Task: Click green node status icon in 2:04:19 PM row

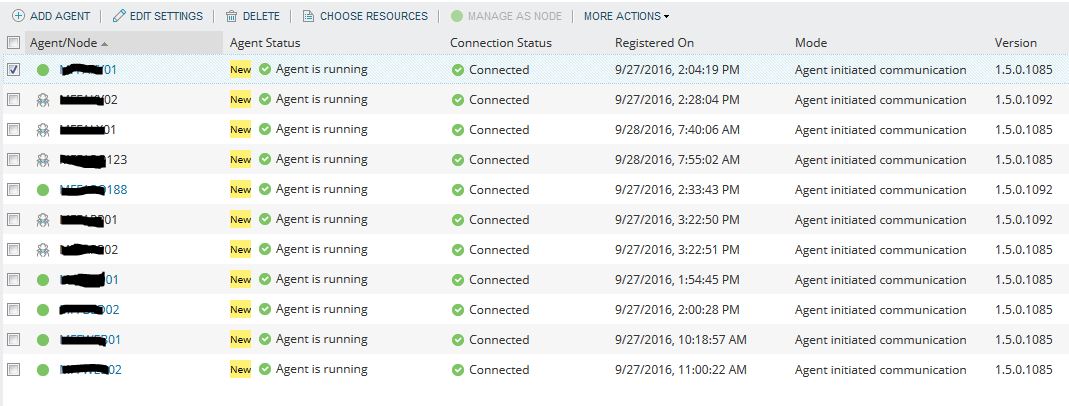Action: click(x=43, y=69)
